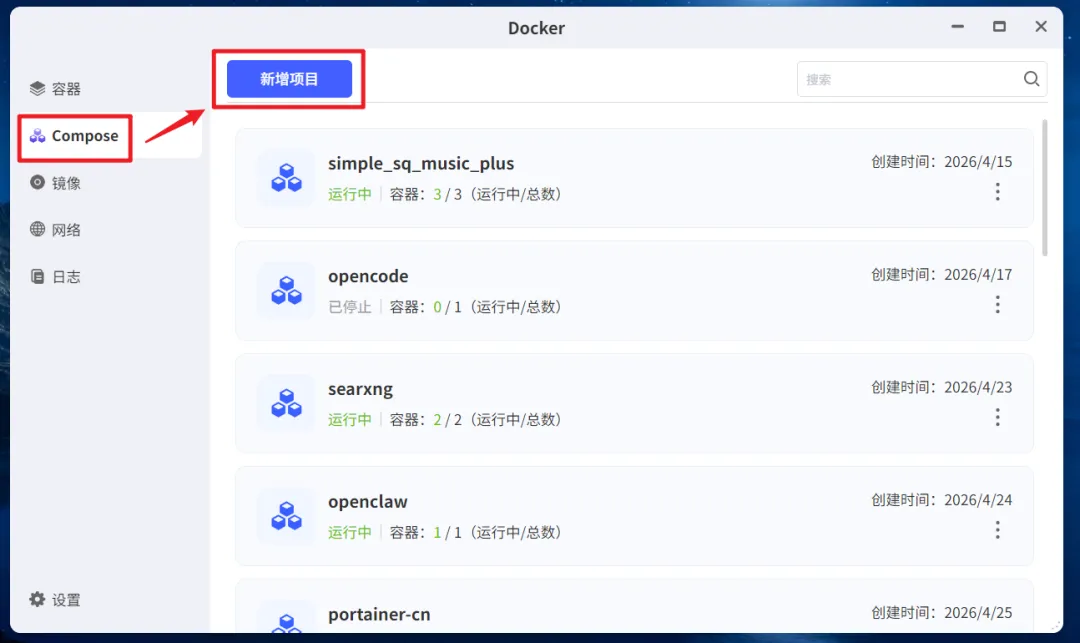The height and width of the screenshot is (643, 1080).
Task: Click the 新增项目 (Add Project) button
Action: (289, 79)
